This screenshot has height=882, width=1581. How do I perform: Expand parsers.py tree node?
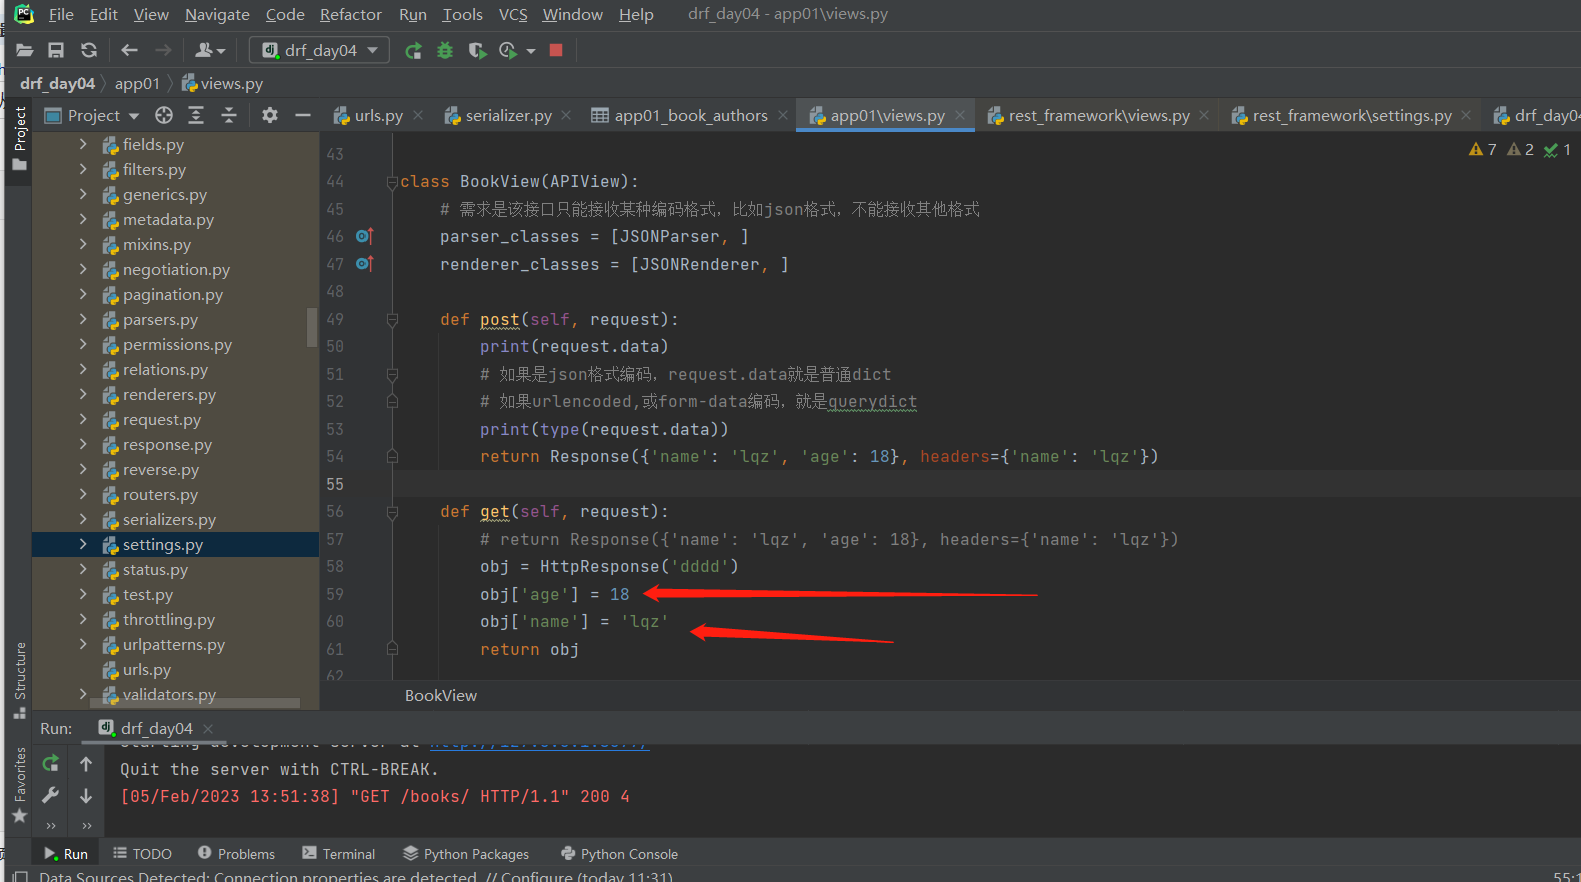(83, 319)
